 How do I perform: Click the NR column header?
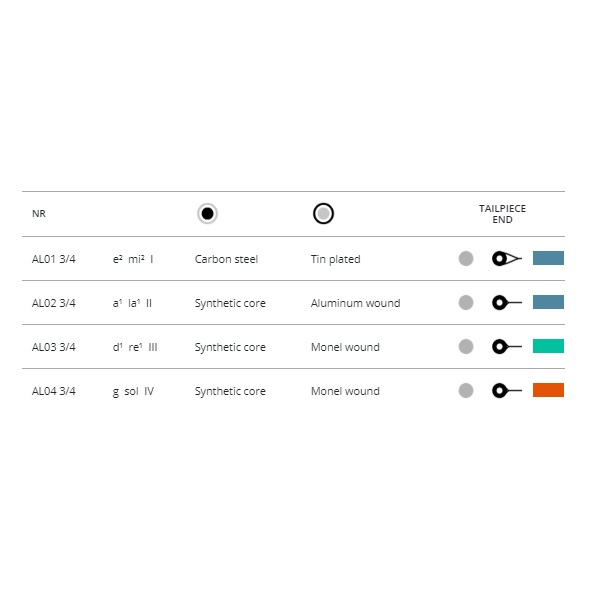pos(39,214)
